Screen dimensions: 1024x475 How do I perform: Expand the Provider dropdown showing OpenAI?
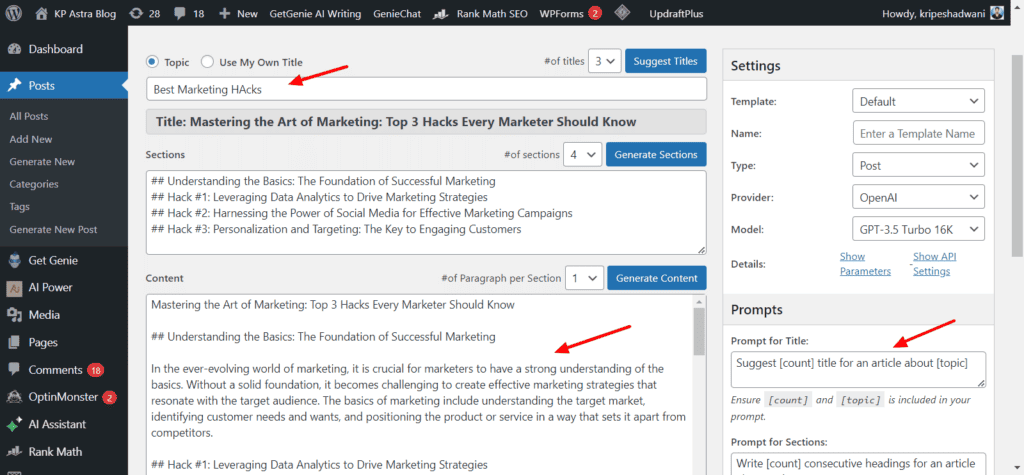click(919, 197)
